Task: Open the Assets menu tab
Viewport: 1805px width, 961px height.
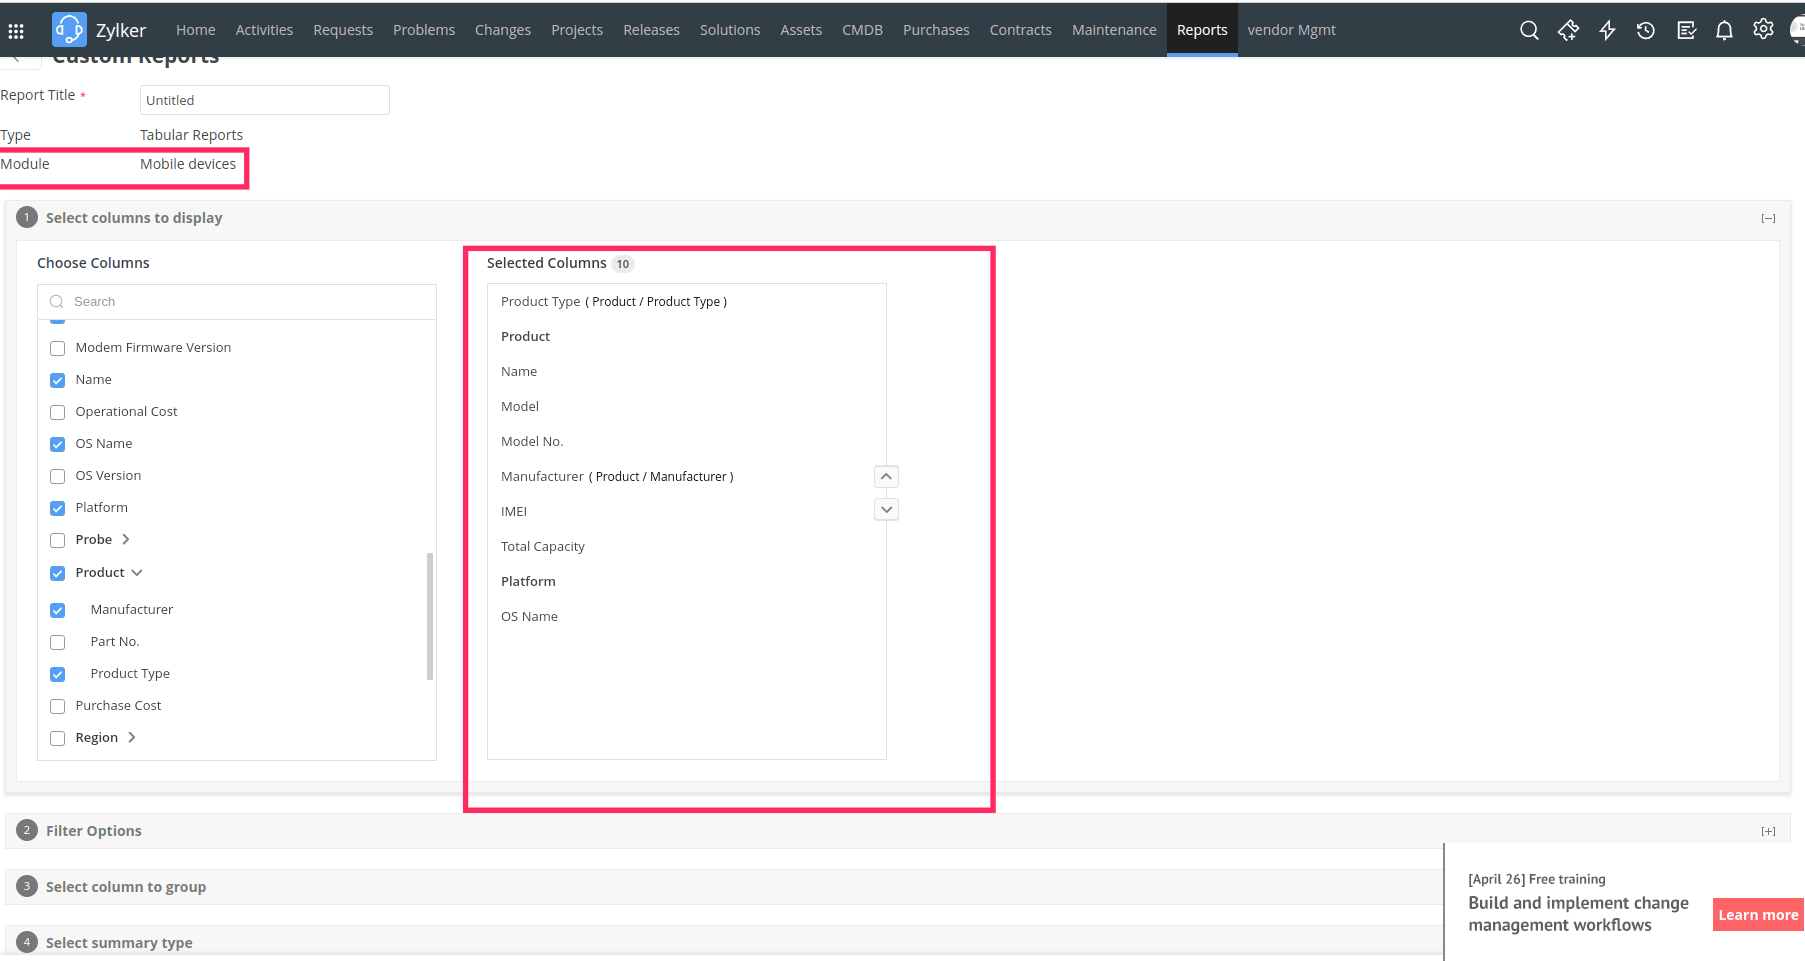Action: coord(800,30)
